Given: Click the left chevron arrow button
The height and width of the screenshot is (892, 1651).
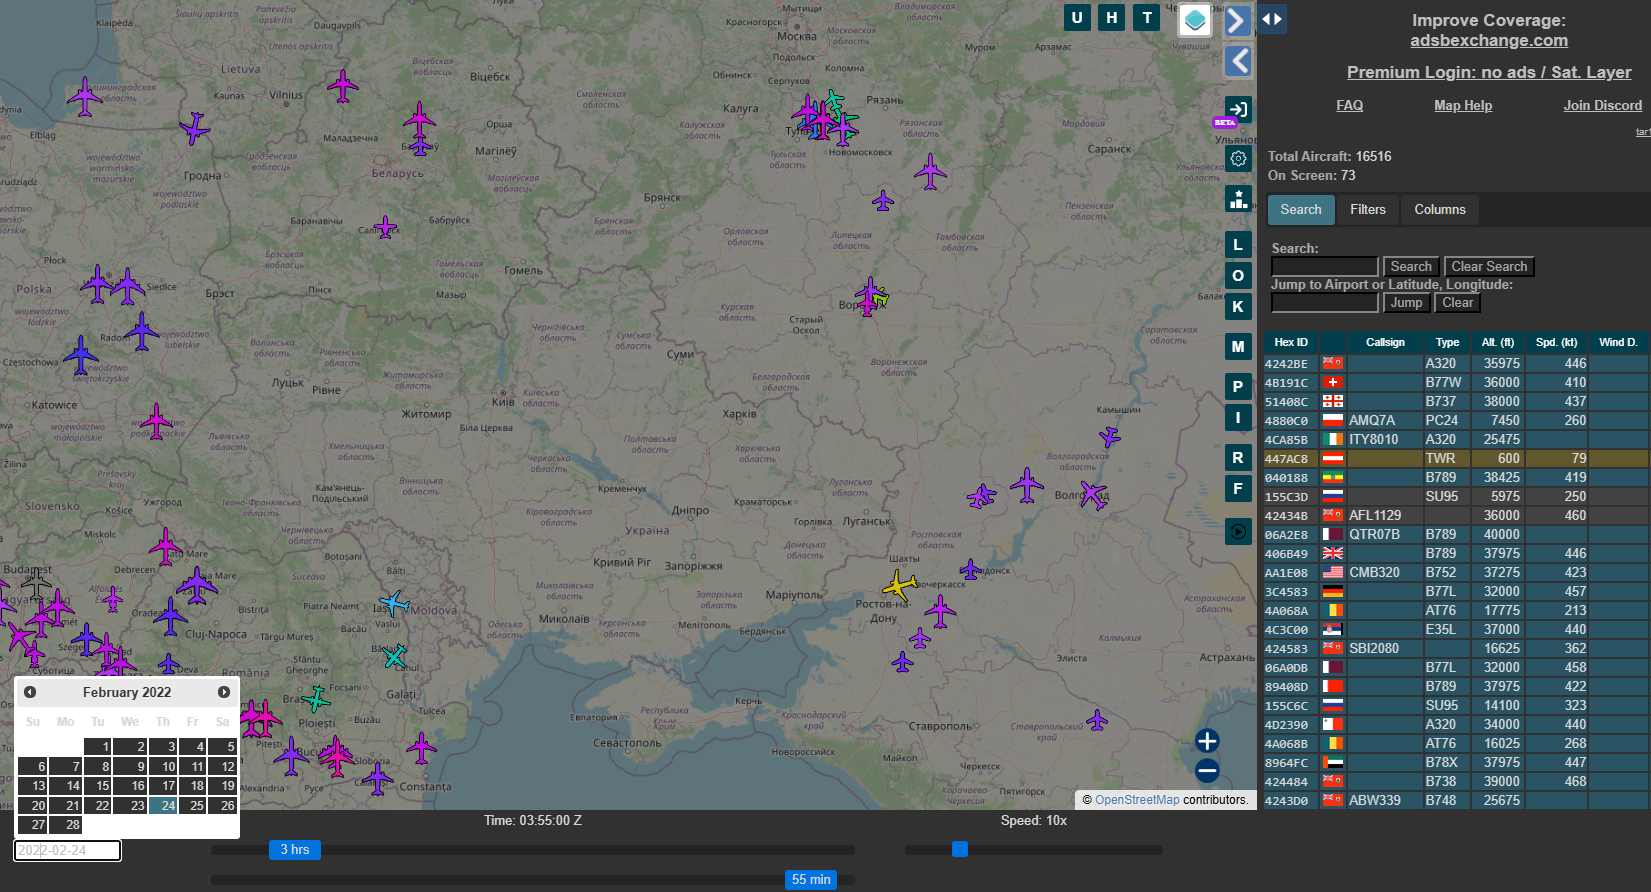Looking at the screenshot, I should (1238, 61).
